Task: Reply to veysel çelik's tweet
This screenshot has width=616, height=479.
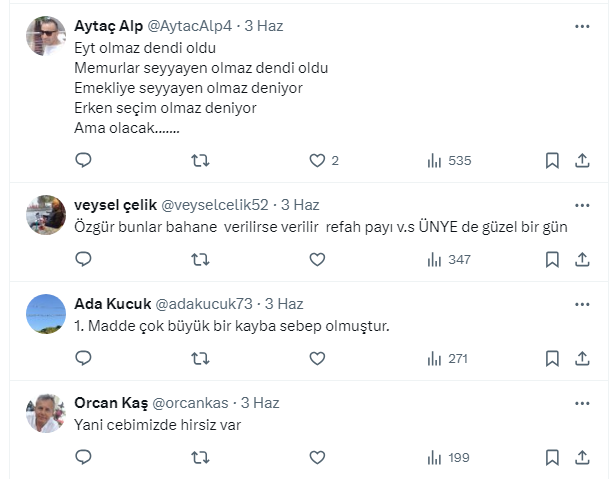Action: point(84,259)
